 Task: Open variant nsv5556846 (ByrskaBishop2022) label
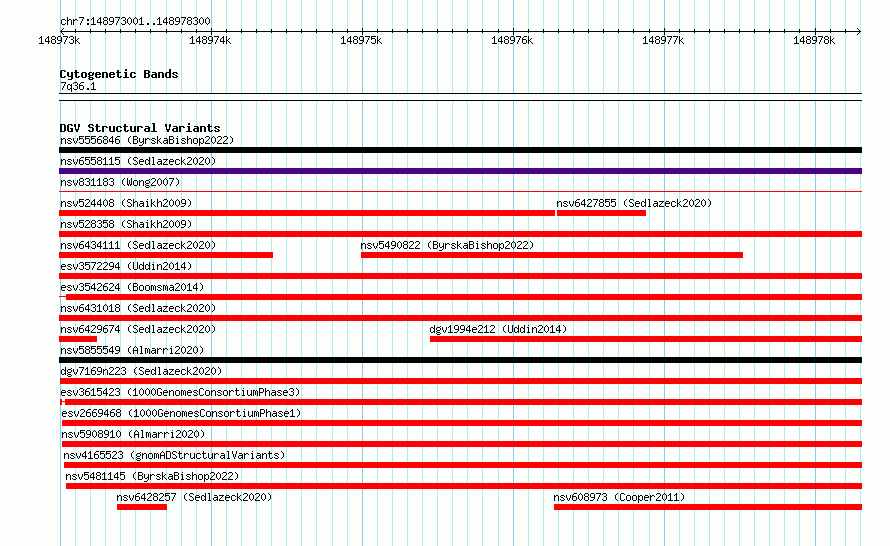(147, 140)
